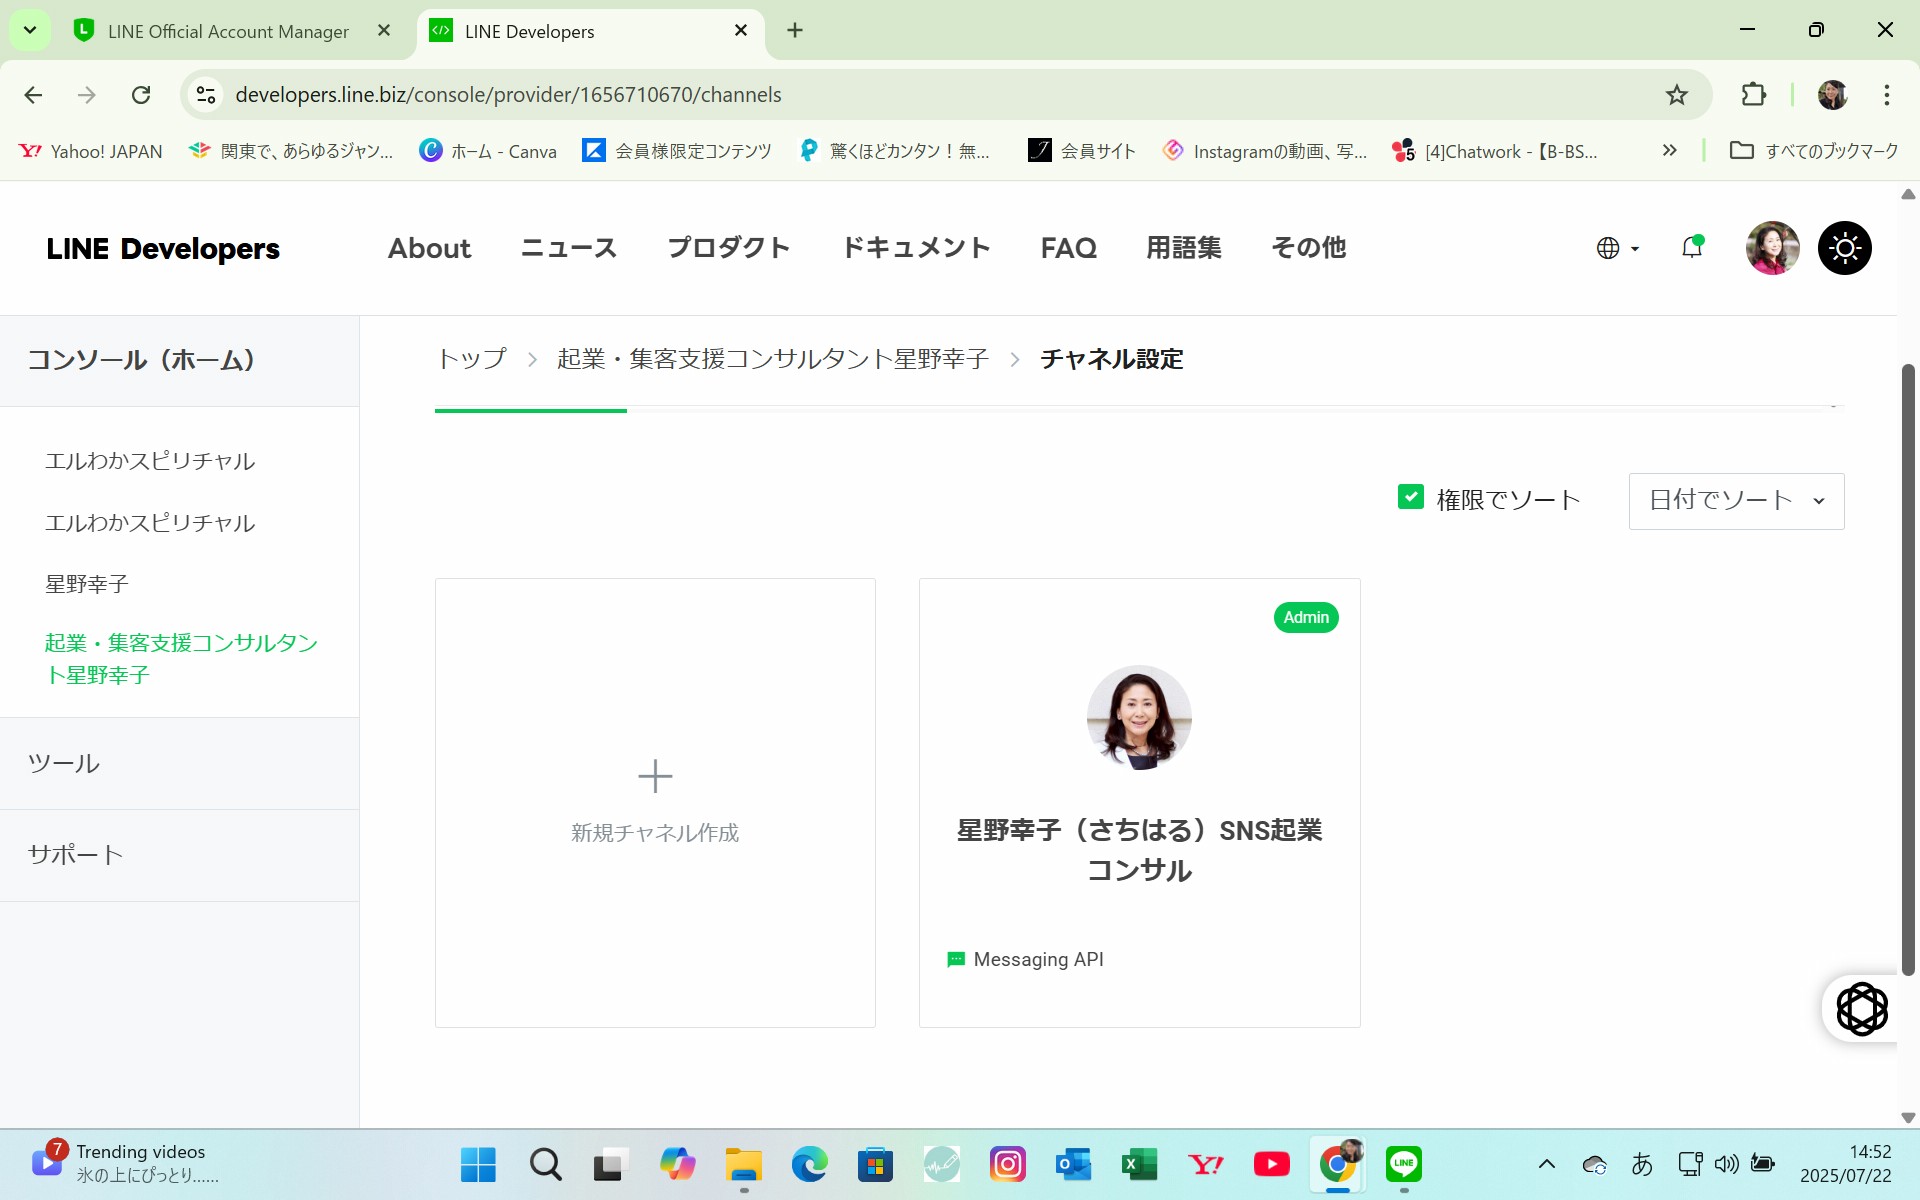Open the 日付でソート dropdown

1736,501
